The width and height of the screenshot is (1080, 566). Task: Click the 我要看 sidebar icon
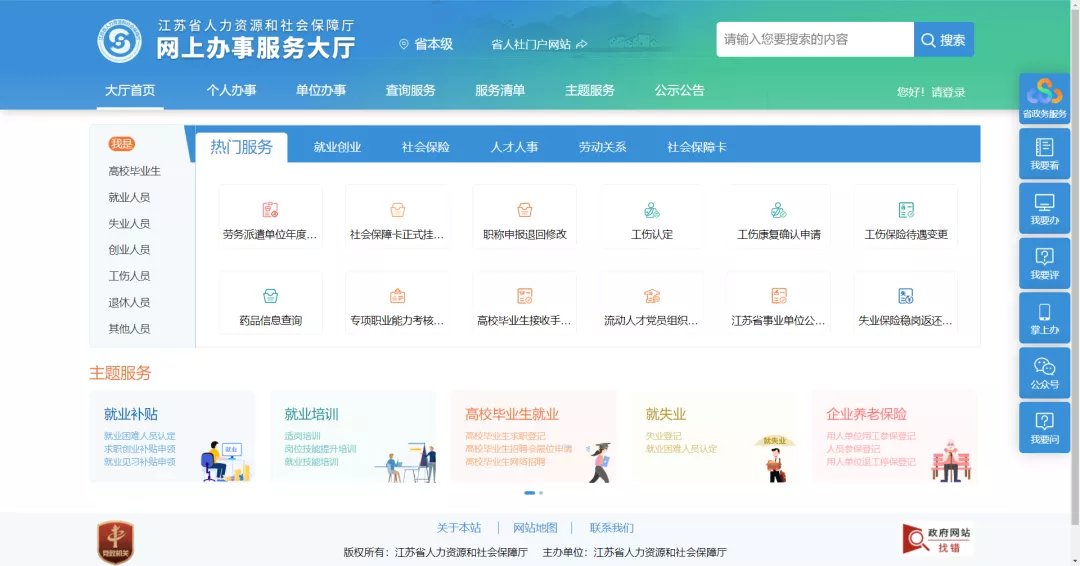coord(1044,154)
